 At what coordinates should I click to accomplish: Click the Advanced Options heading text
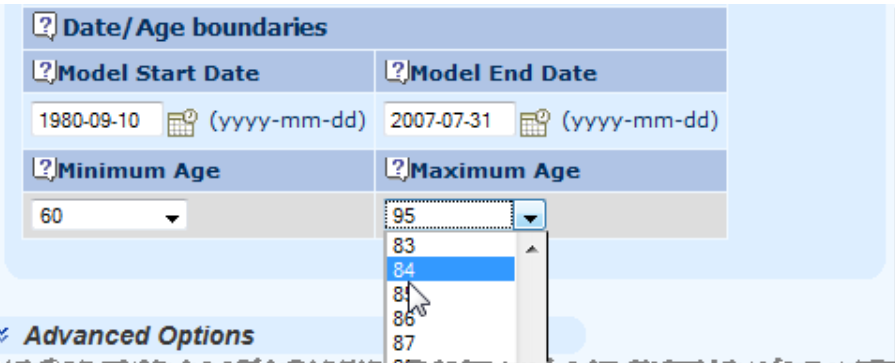coord(139,336)
